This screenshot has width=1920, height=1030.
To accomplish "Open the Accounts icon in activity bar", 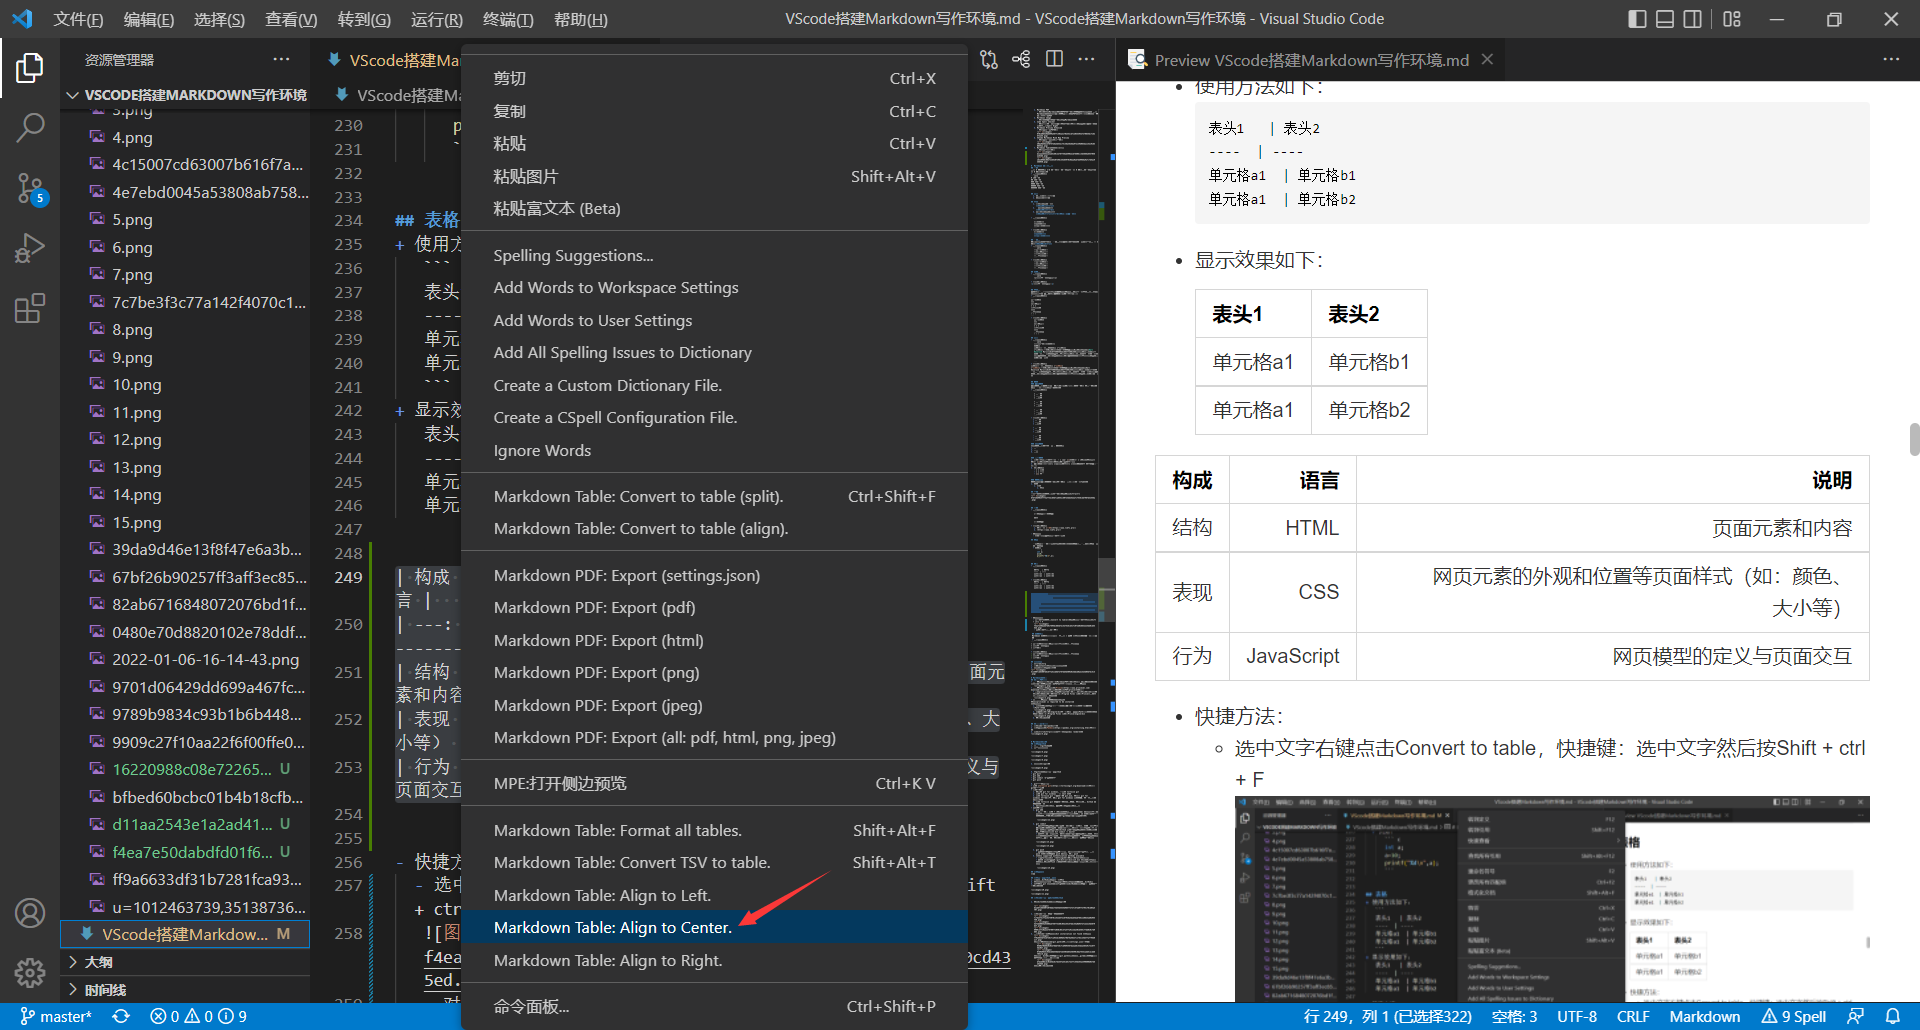I will [30, 913].
